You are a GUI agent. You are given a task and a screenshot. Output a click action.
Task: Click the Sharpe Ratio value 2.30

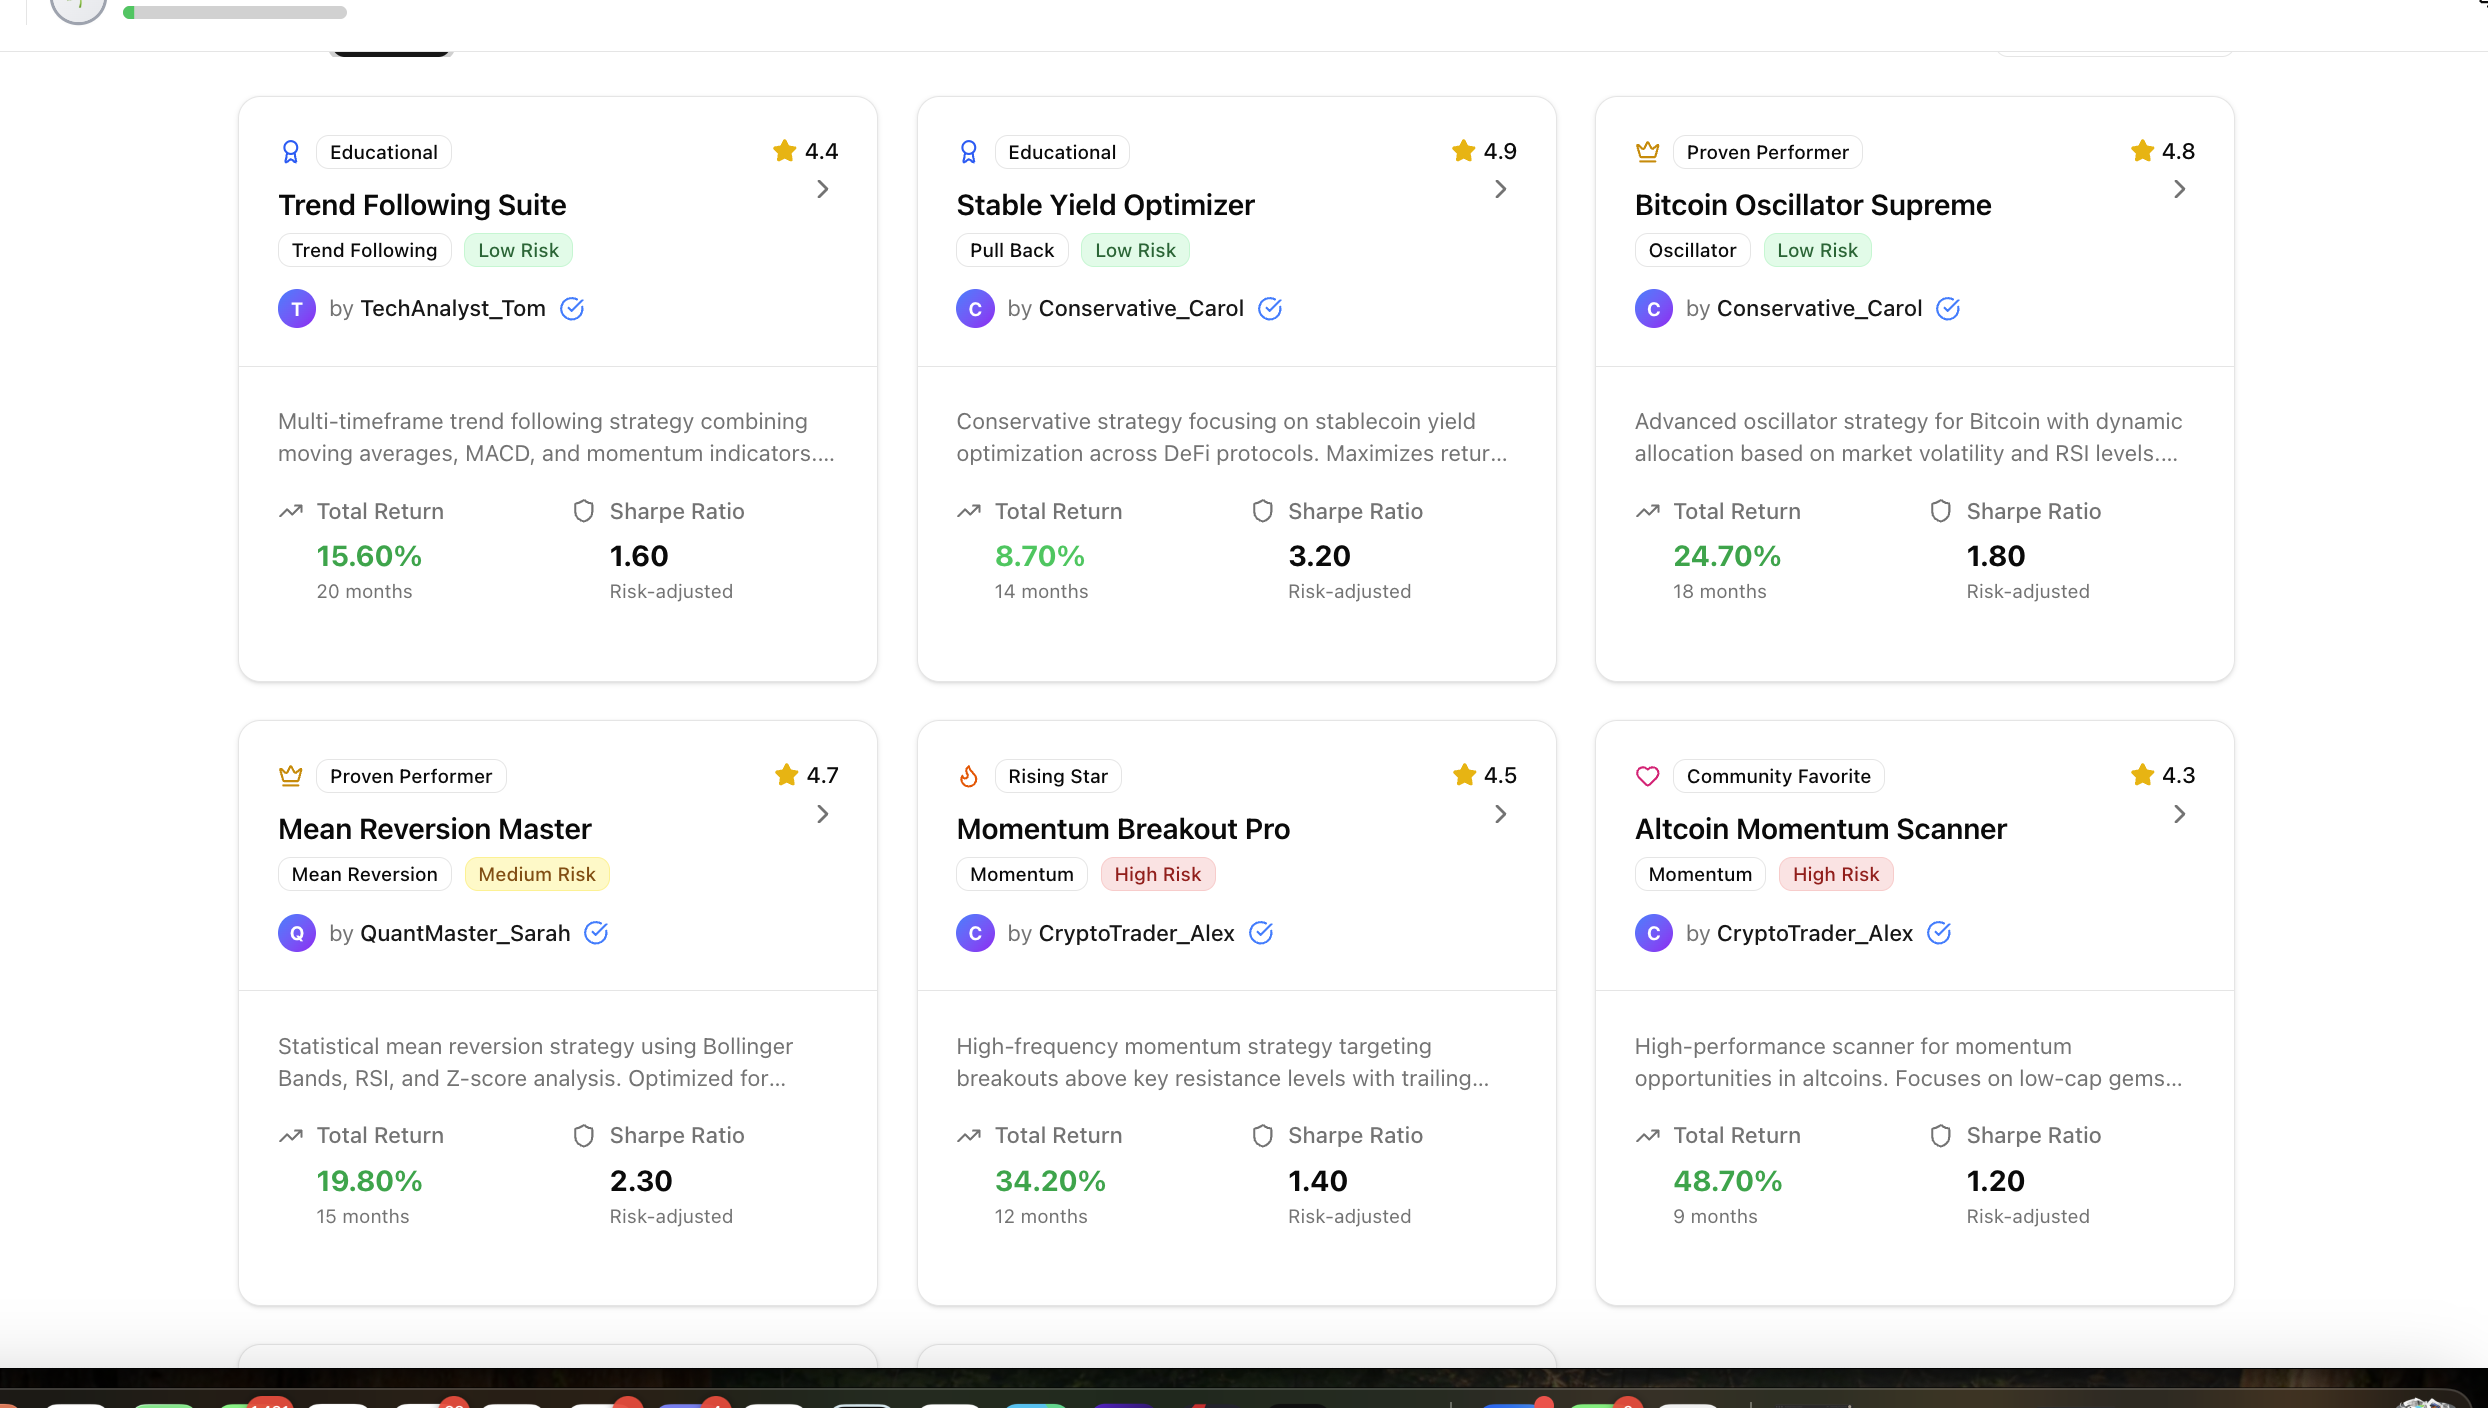pyautogui.click(x=641, y=1181)
